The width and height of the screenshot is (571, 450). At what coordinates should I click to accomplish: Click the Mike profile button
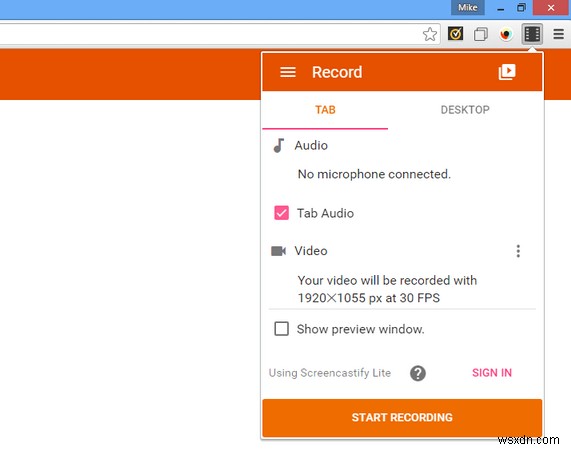(x=468, y=7)
